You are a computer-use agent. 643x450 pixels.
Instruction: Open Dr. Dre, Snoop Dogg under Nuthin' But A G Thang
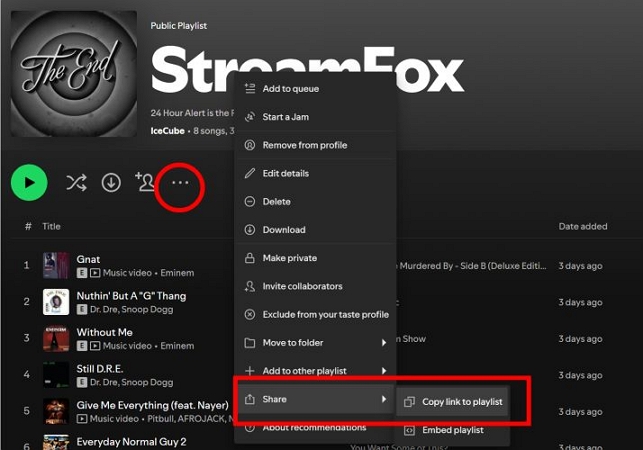(x=131, y=309)
